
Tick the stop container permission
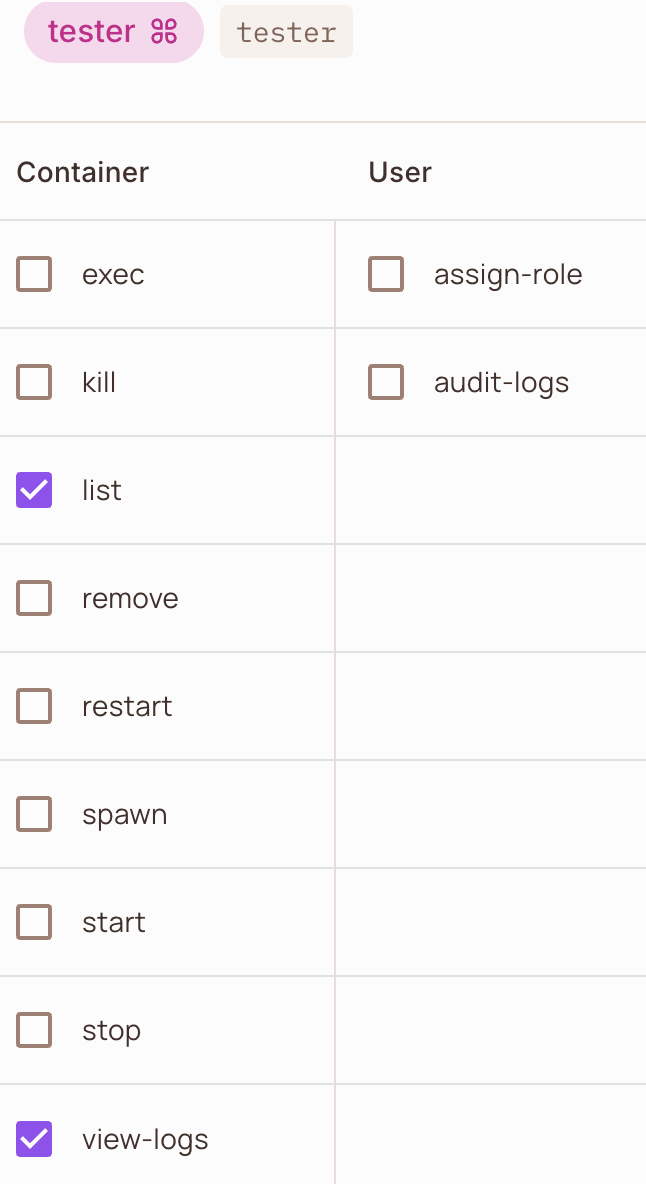[x=34, y=1029]
